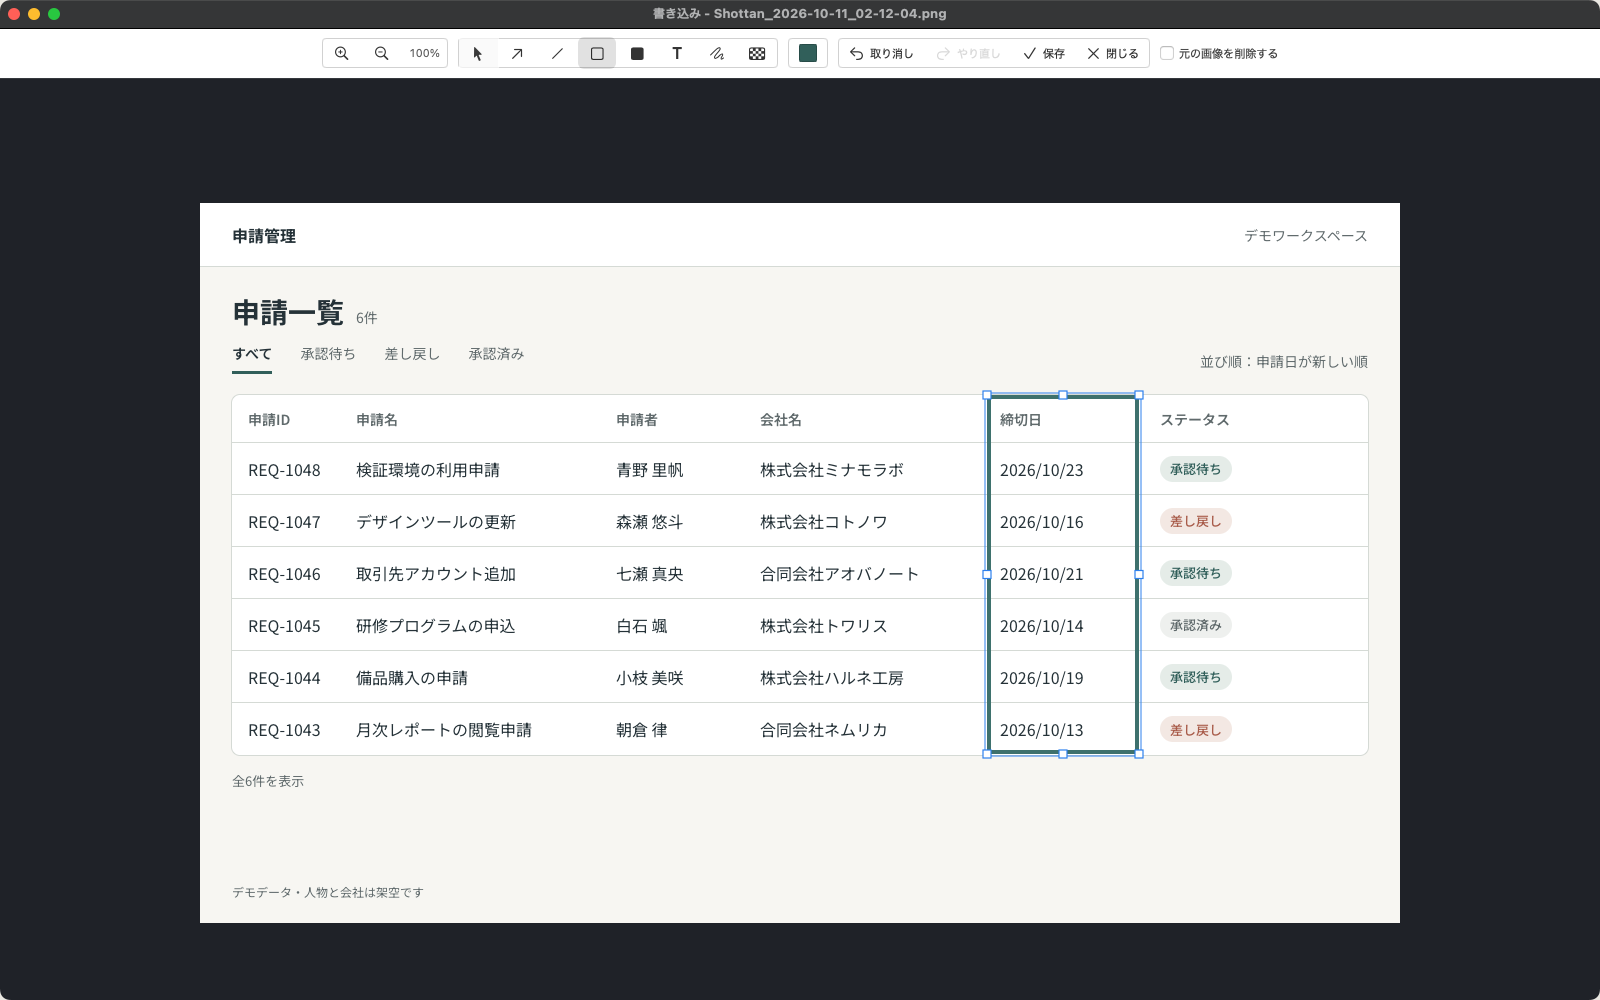1600x1000 pixels.
Task: Click the 申請名 column header
Action: [x=377, y=420]
